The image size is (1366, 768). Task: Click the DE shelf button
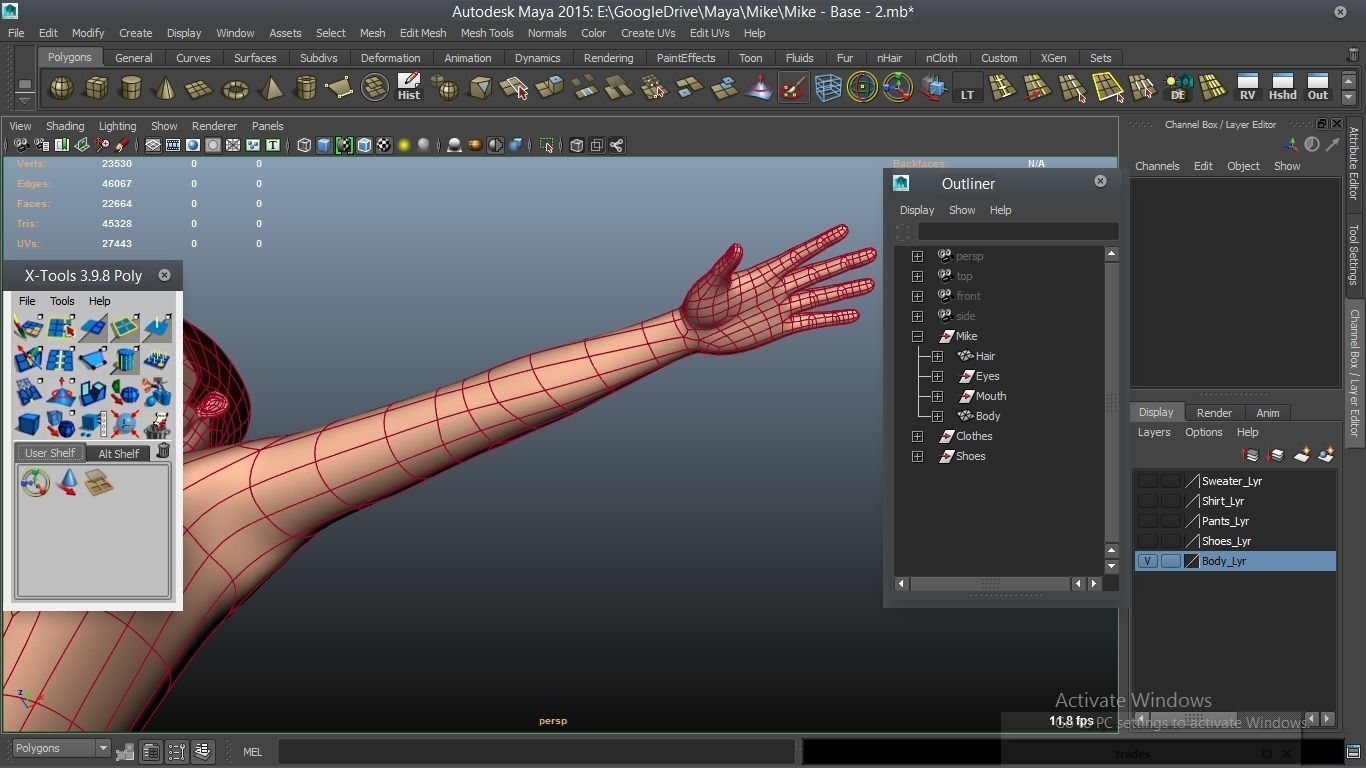coord(1178,88)
